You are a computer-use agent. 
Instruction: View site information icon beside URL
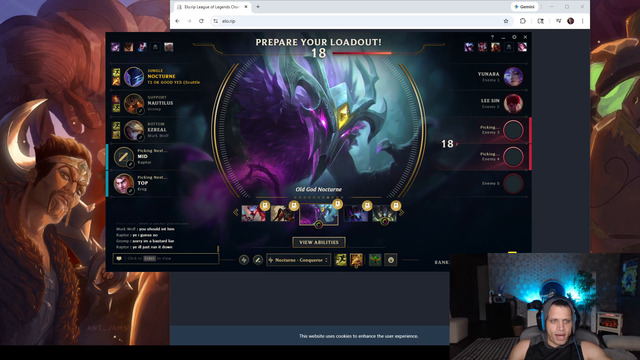[216, 21]
